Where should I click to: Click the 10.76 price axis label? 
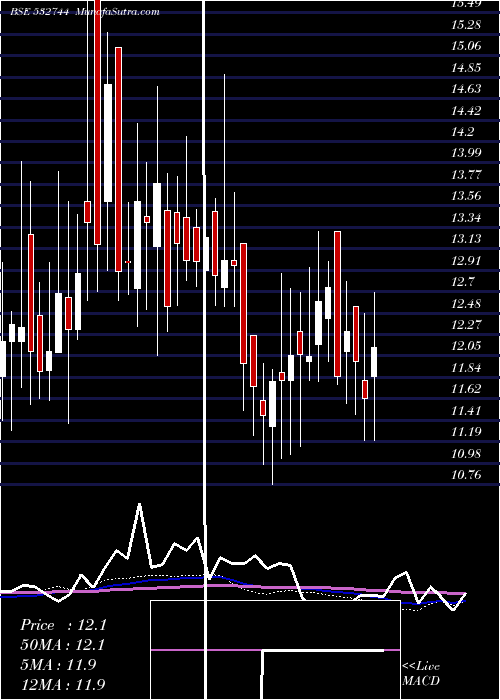coord(466,475)
